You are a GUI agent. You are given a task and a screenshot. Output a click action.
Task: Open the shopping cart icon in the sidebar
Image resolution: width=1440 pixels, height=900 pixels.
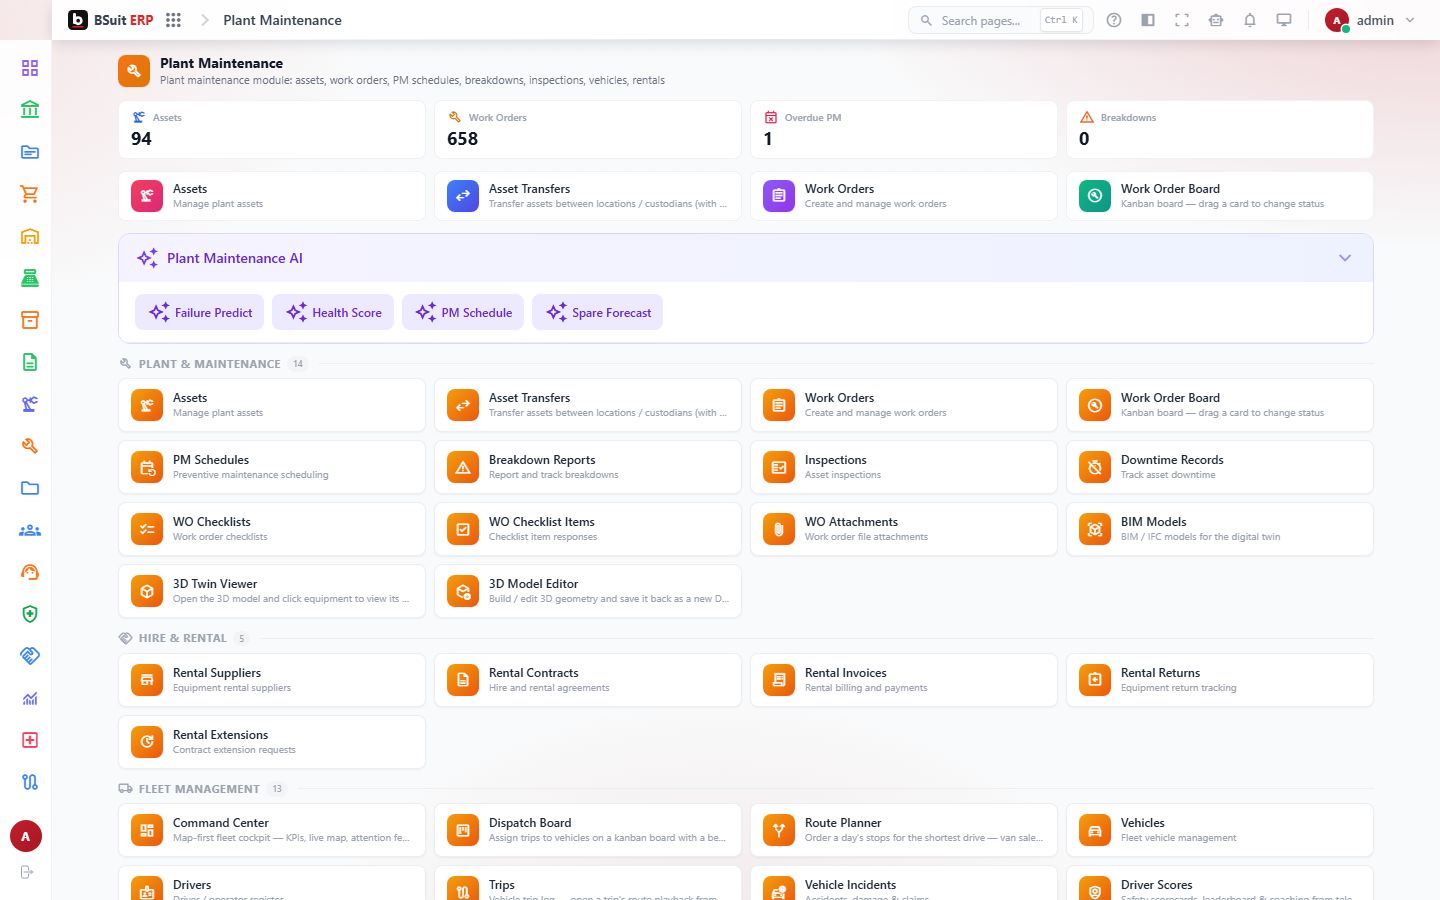30,194
